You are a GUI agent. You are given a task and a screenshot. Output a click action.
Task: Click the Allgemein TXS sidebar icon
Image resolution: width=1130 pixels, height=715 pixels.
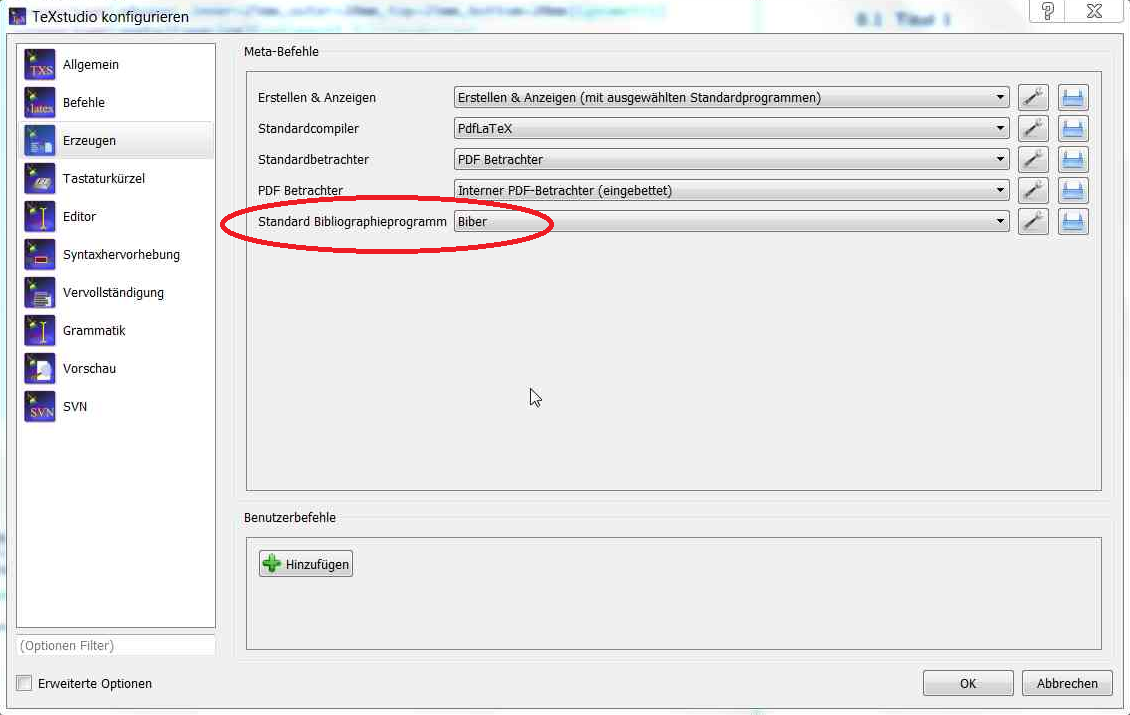tap(40, 65)
